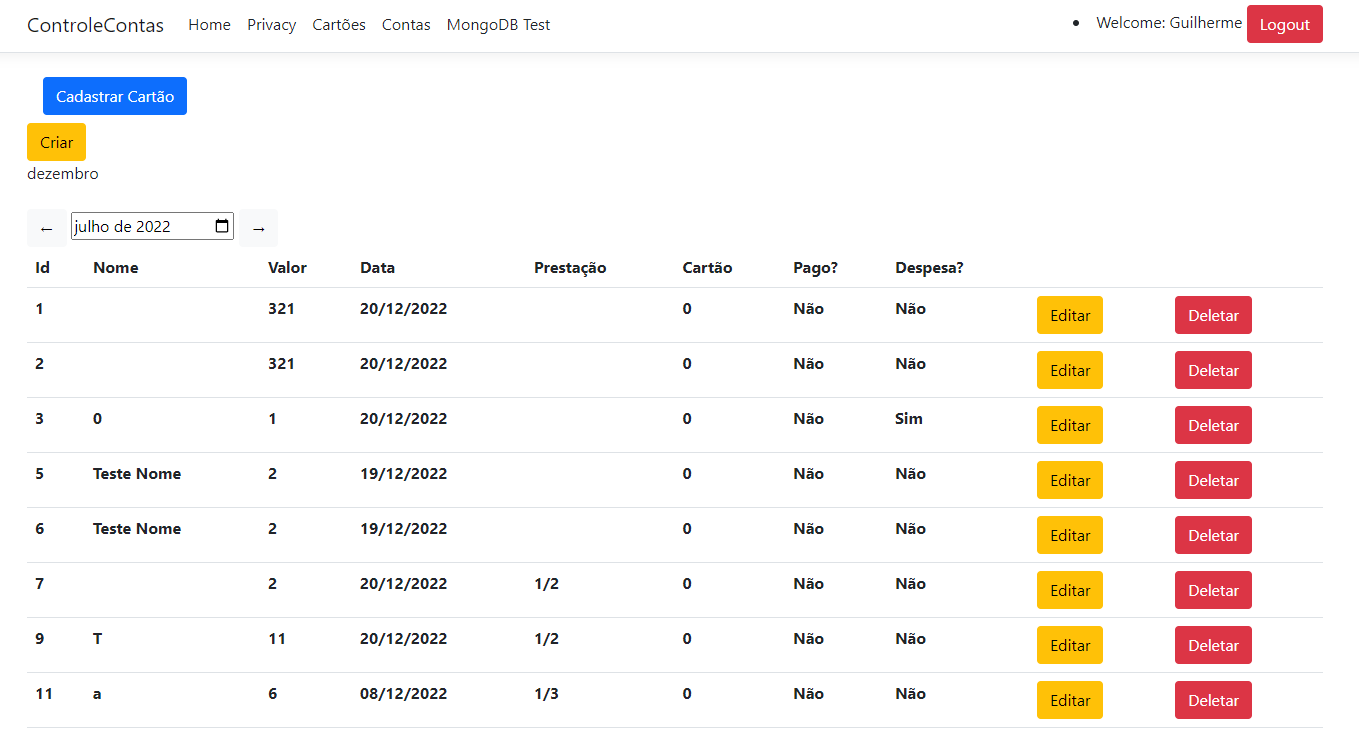Click the Prestação column header
This screenshot has height=747, width=1359.
coord(570,268)
